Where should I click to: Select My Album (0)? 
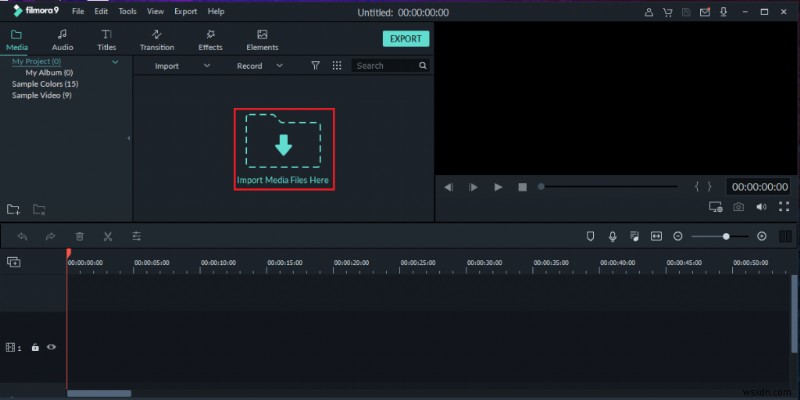[49, 72]
